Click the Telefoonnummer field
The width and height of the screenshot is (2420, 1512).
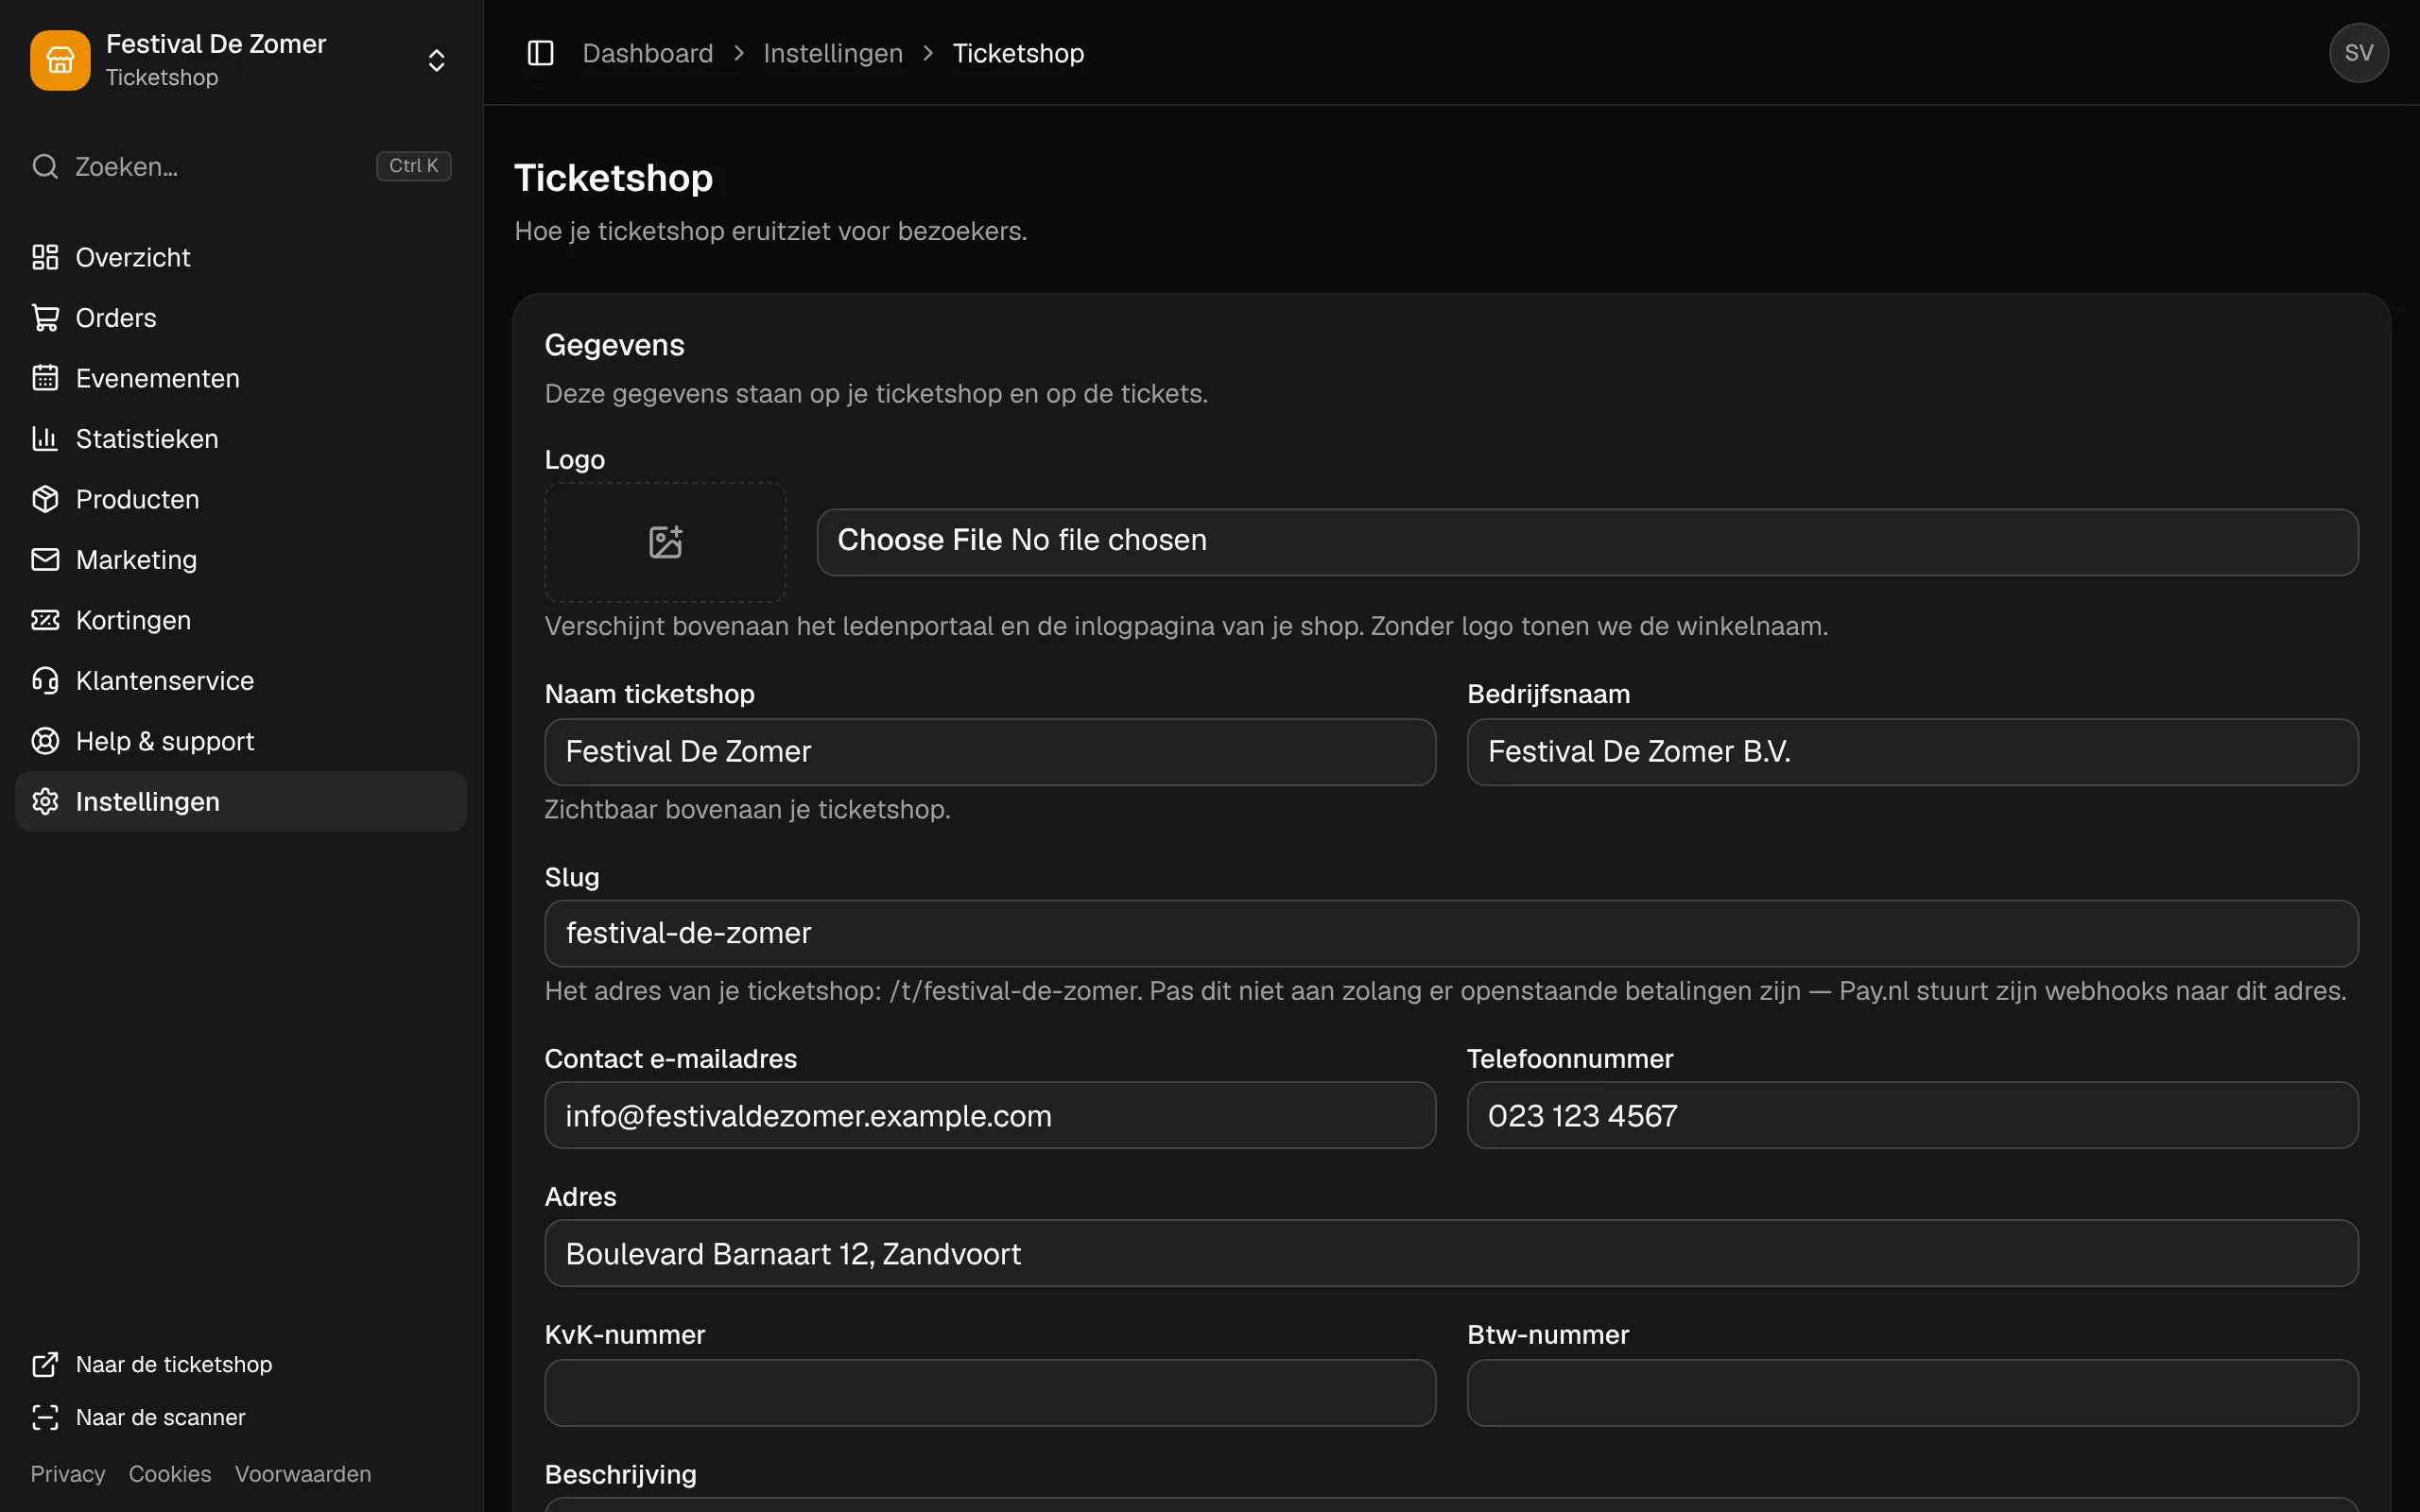tap(1912, 1115)
